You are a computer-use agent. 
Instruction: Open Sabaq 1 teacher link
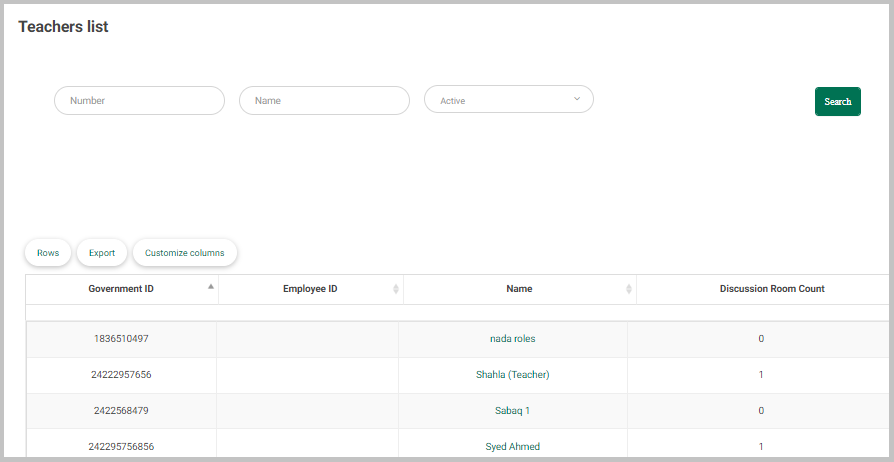(513, 411)
